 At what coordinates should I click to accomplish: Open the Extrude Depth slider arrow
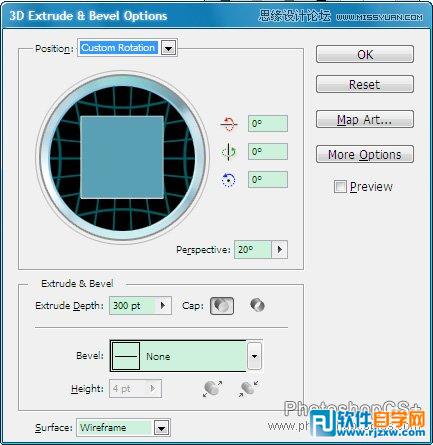coord(163,306)
